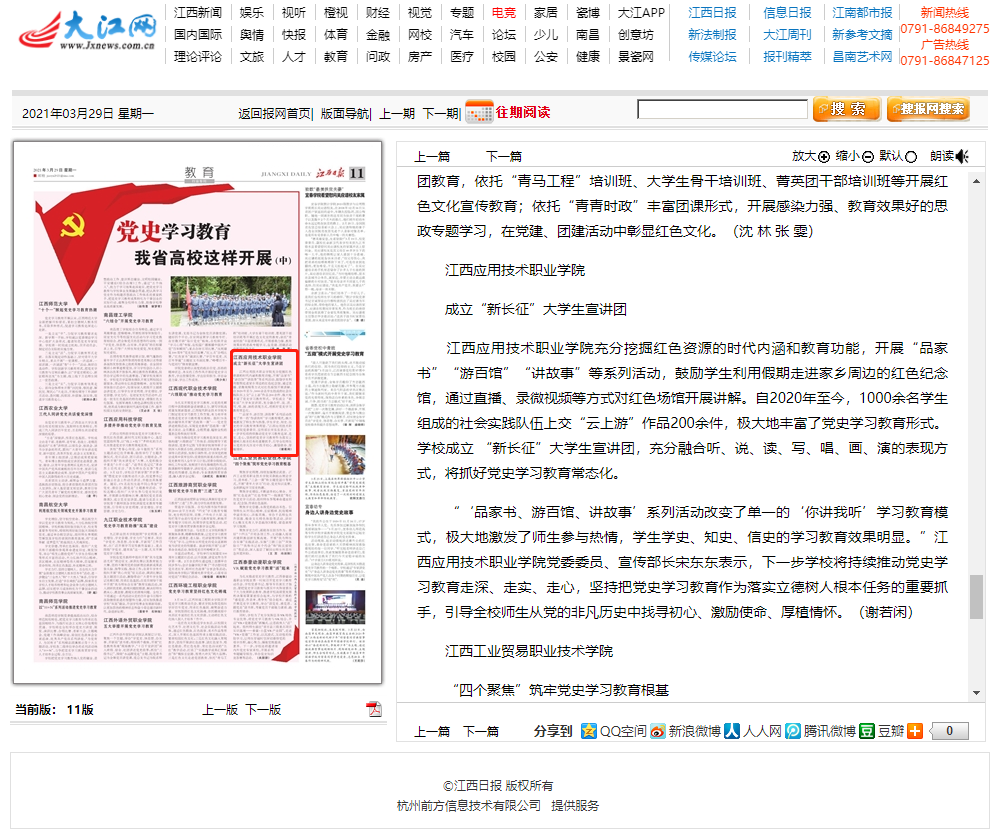Click the soldiers group photo on page thumbnail
Viewport: 991px width, 831px height.
pos(231,301)
